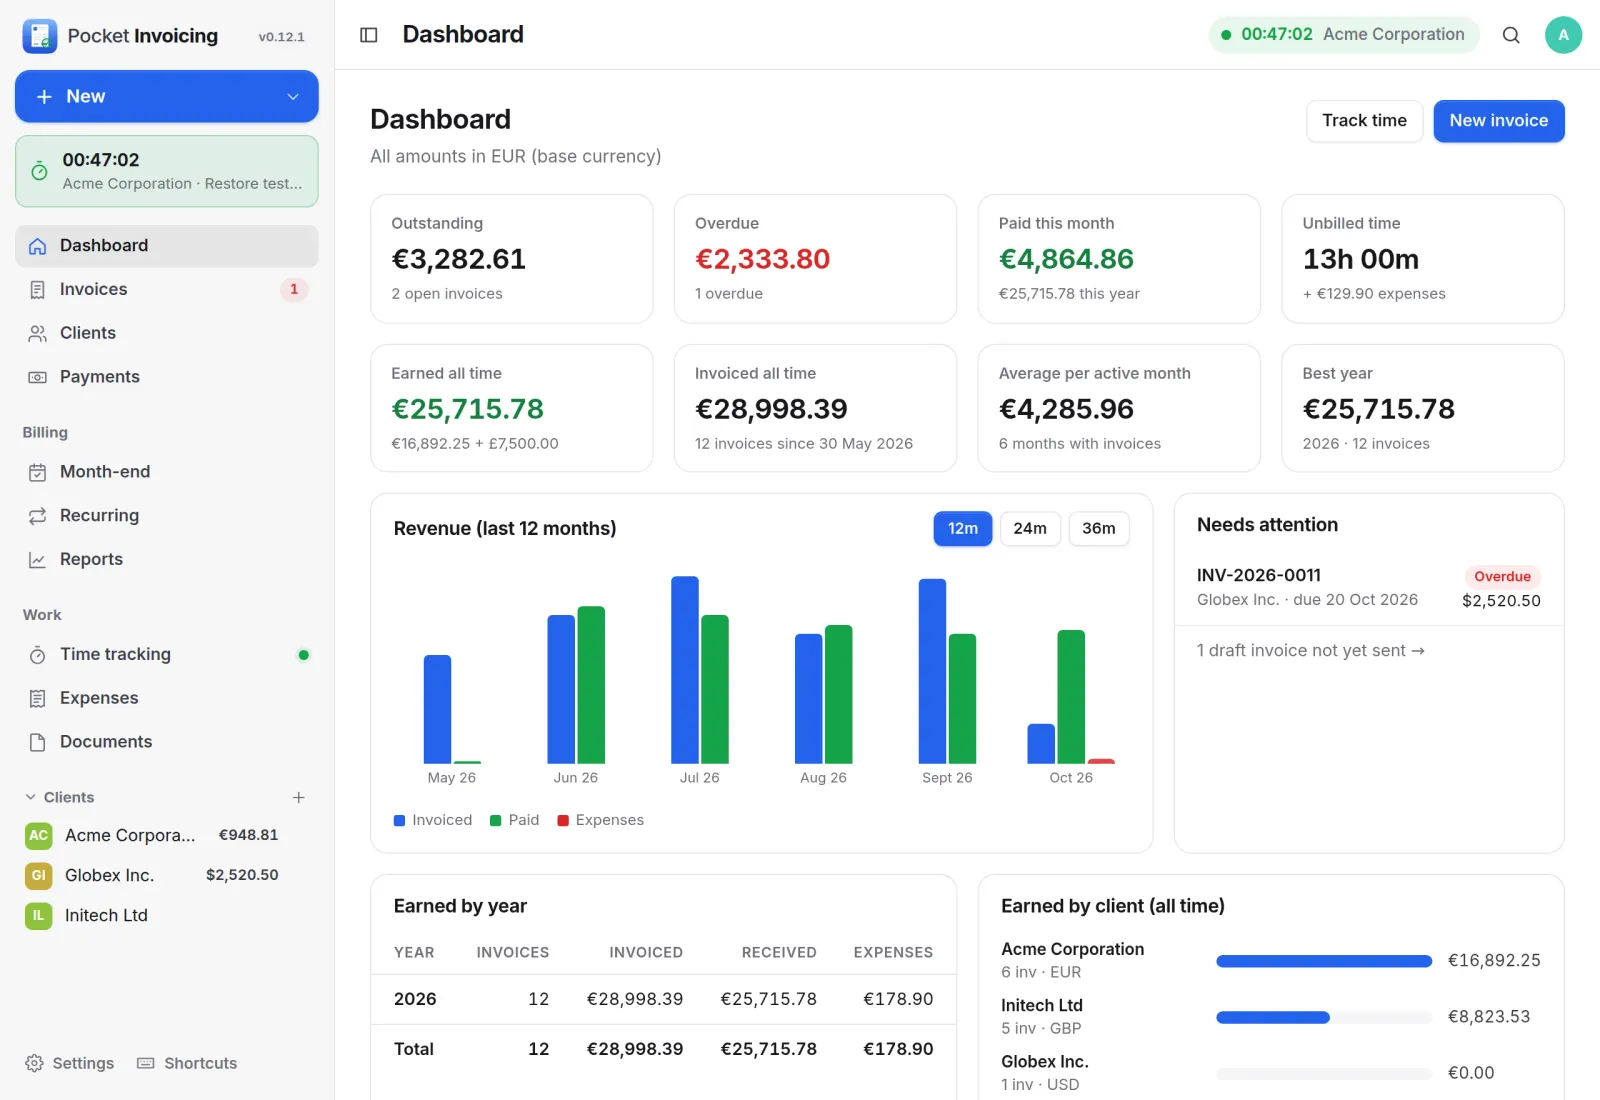Go to the Payments section
Image resolution: width=1600 pixels, height=1100 pixels.
pyautogui.click(x=167, y=377)
